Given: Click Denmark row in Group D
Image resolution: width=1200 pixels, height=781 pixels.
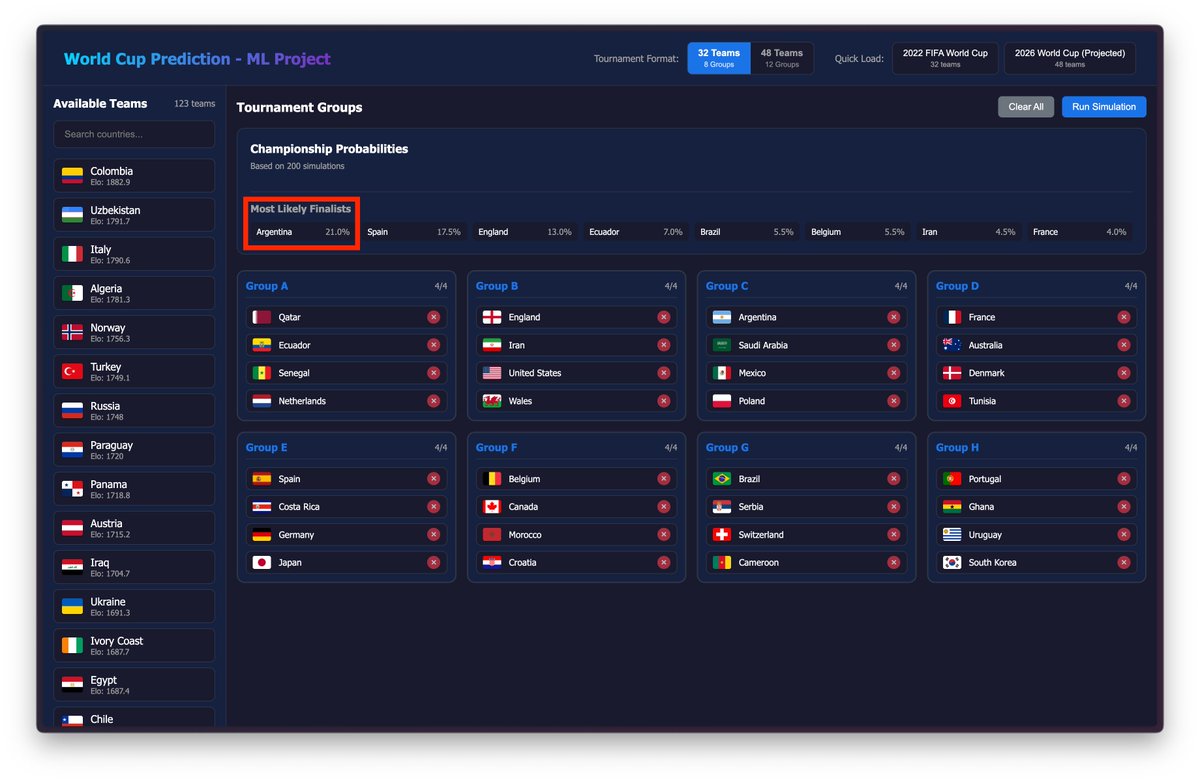Looking at the screenshot, I should pyautogui.click(x=1037, y=373).
